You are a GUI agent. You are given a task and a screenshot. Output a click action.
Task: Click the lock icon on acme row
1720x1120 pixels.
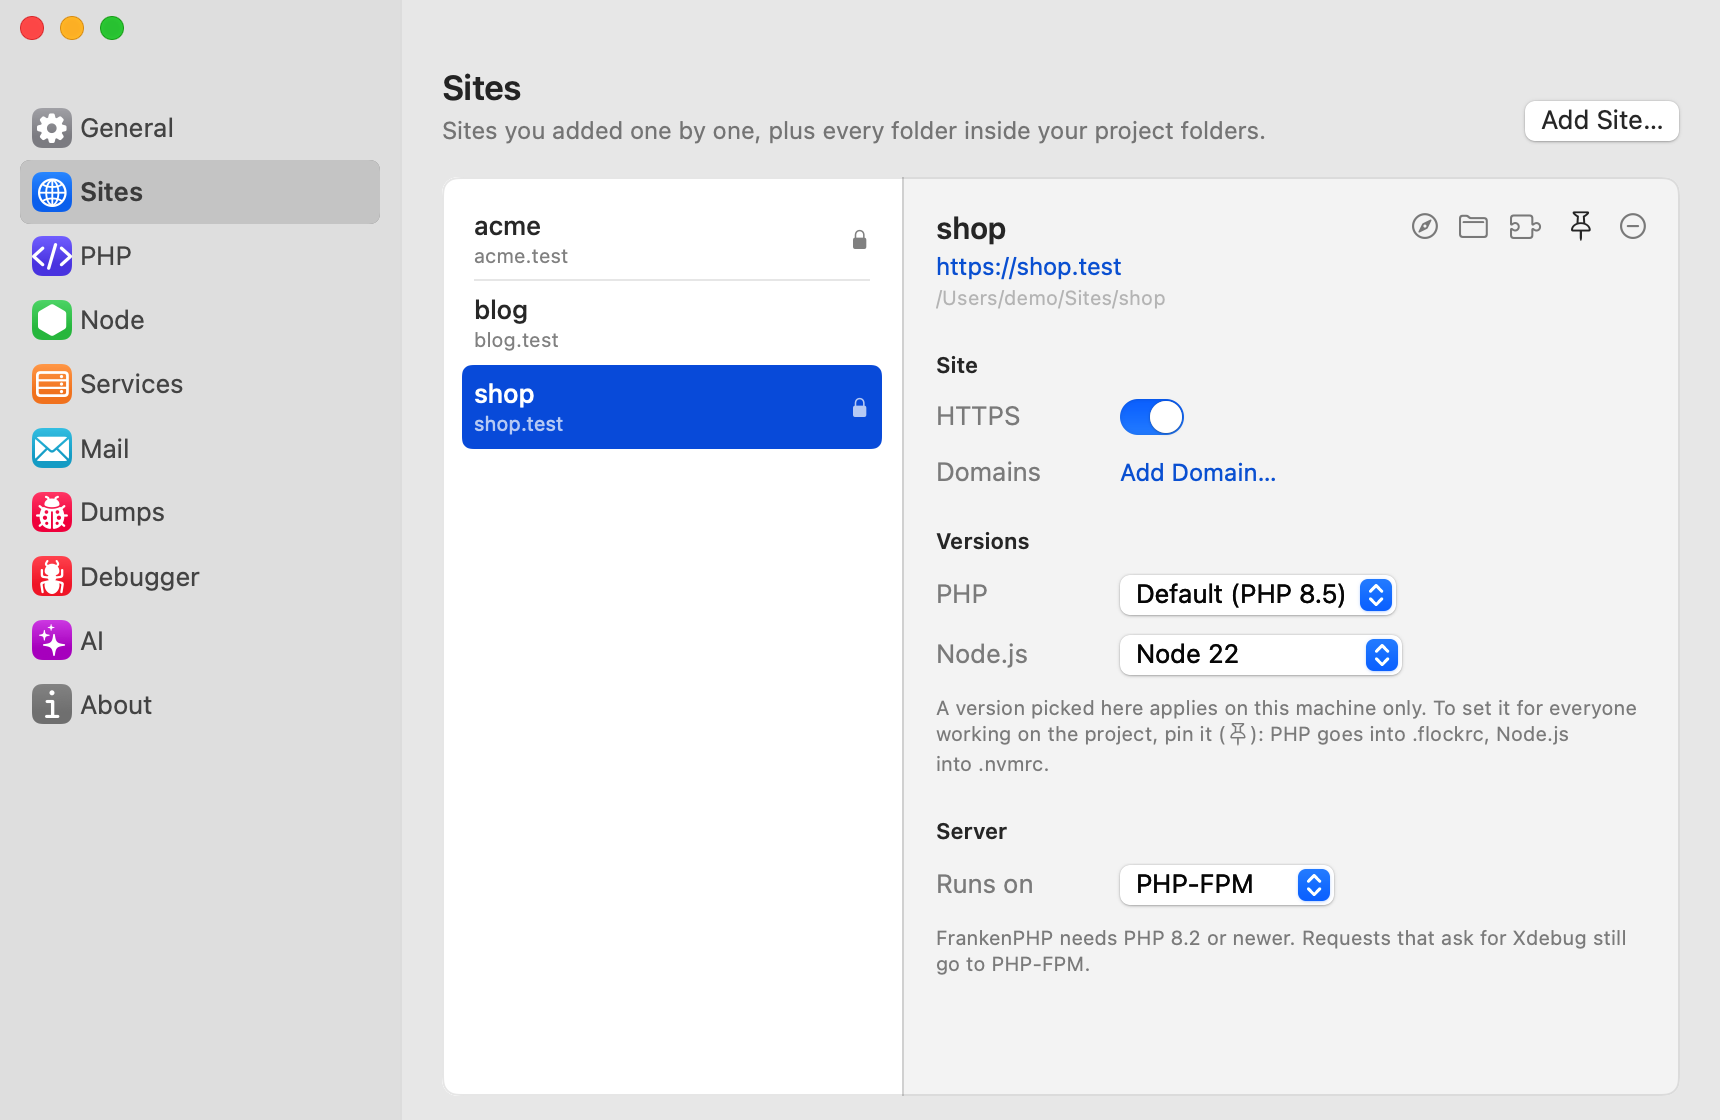[859, 240]
